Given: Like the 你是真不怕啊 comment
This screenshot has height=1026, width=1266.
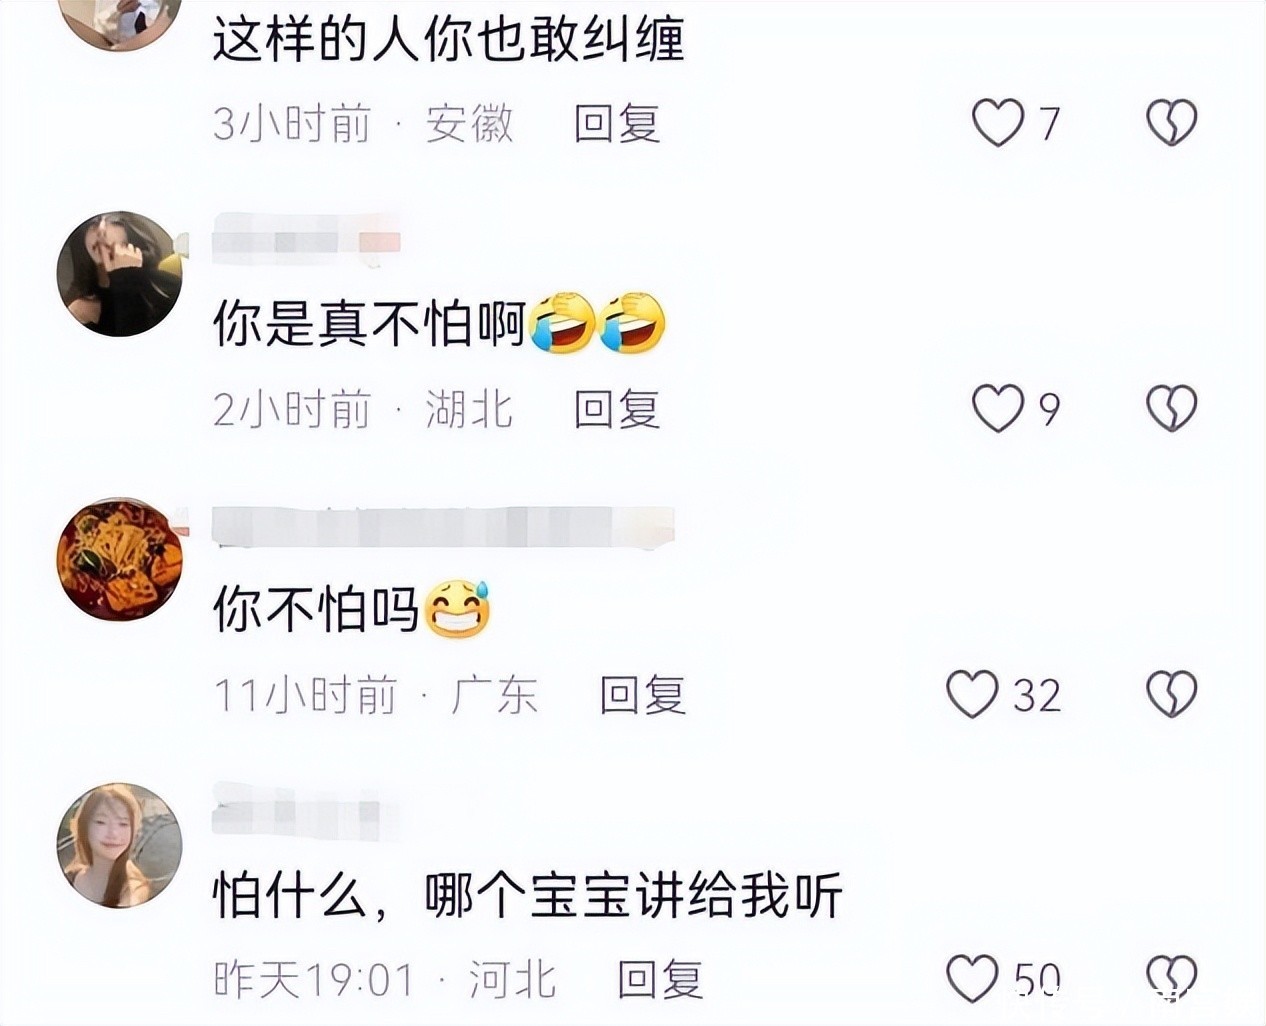Looking at the screenshot, I should (998, 408).
